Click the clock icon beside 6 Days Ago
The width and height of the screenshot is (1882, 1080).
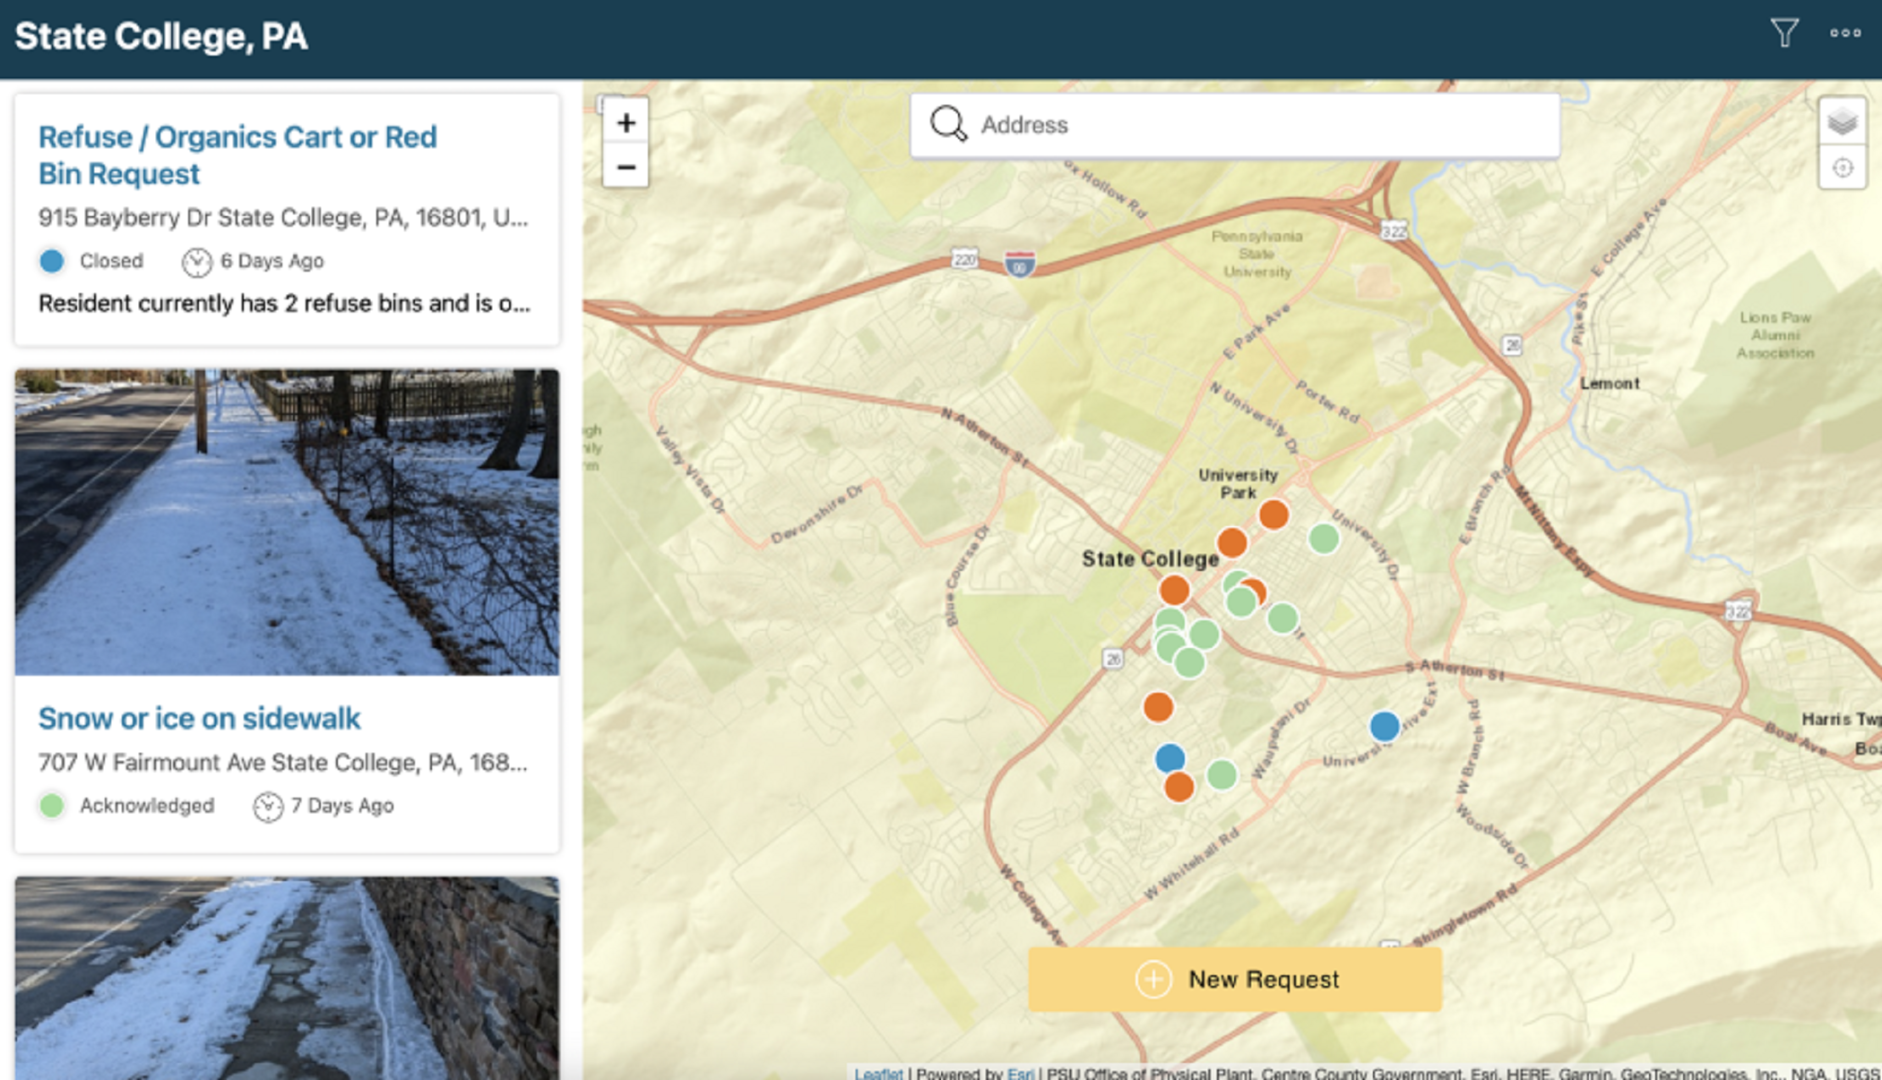[x=197, y=262]
